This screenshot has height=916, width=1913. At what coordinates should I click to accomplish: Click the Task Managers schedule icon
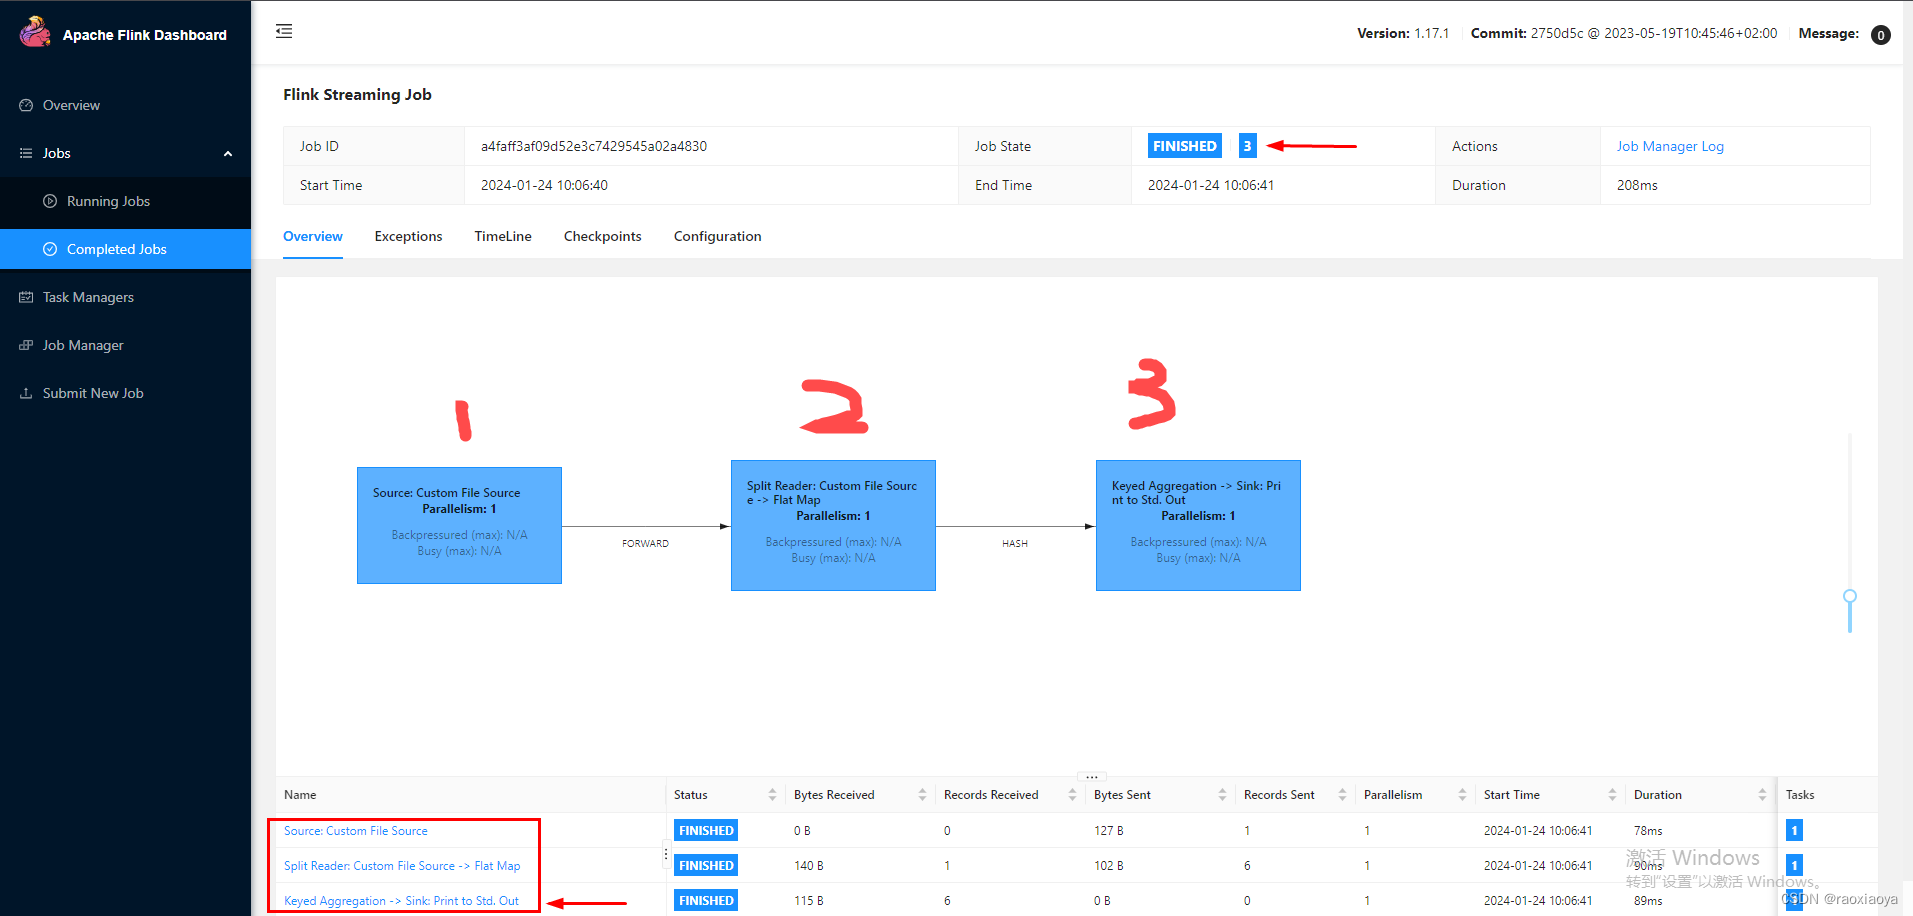click(26, 297)
